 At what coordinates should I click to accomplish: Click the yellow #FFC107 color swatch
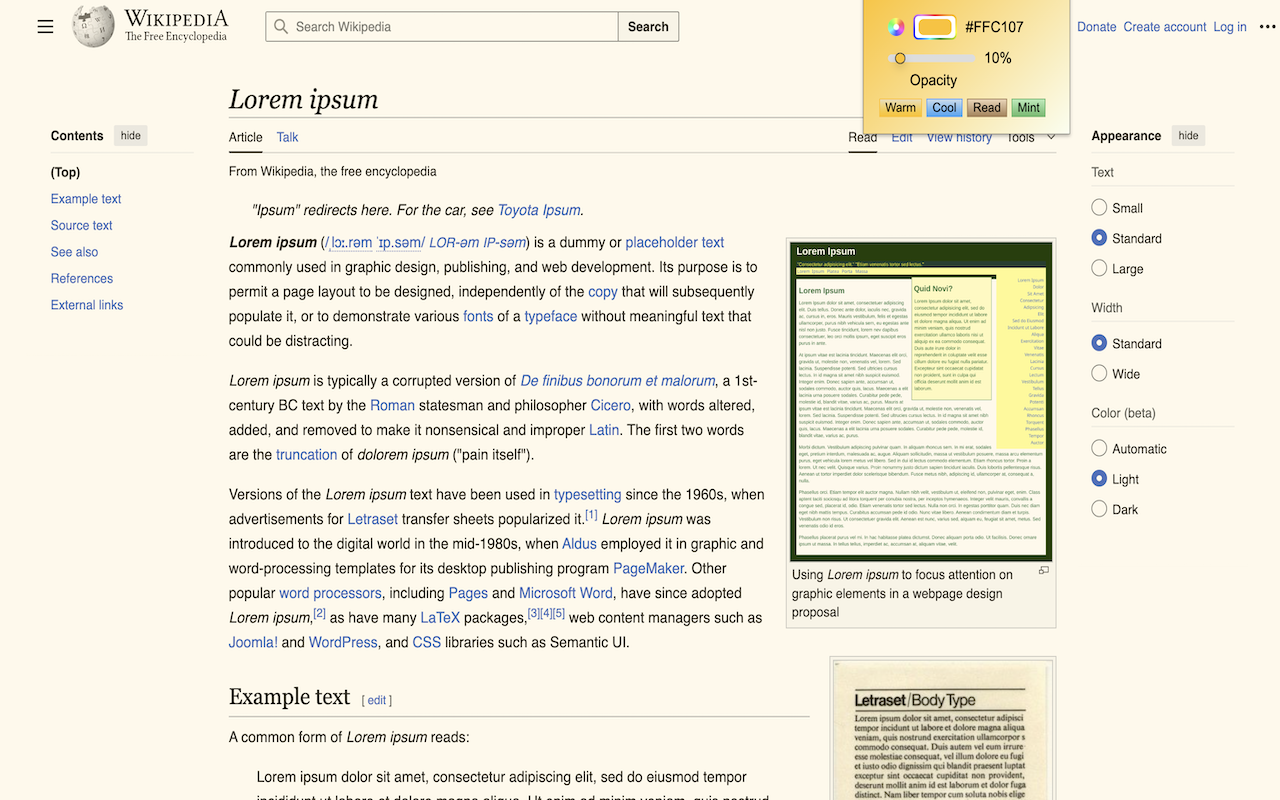[935, 27]
